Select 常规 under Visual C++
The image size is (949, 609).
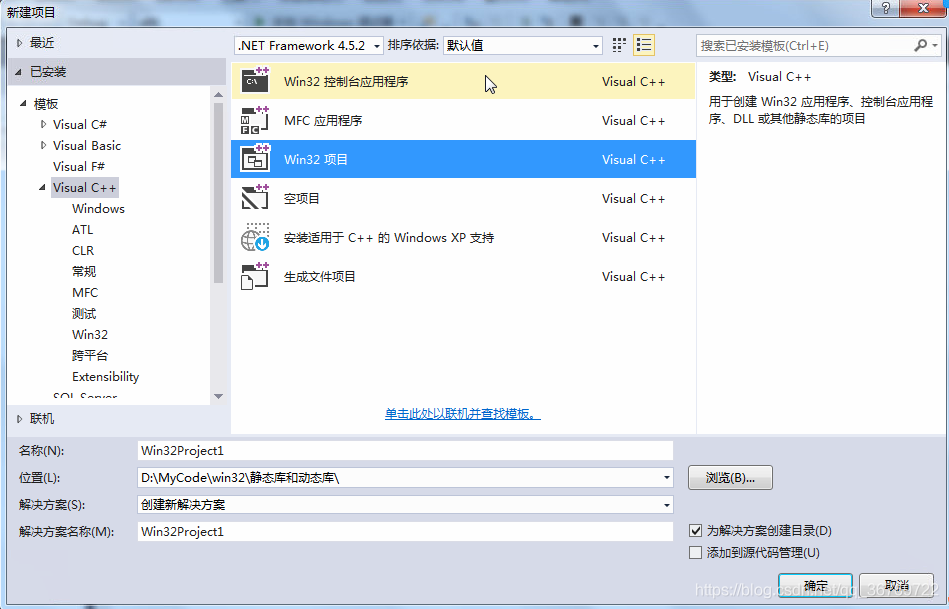coord(84,271)
